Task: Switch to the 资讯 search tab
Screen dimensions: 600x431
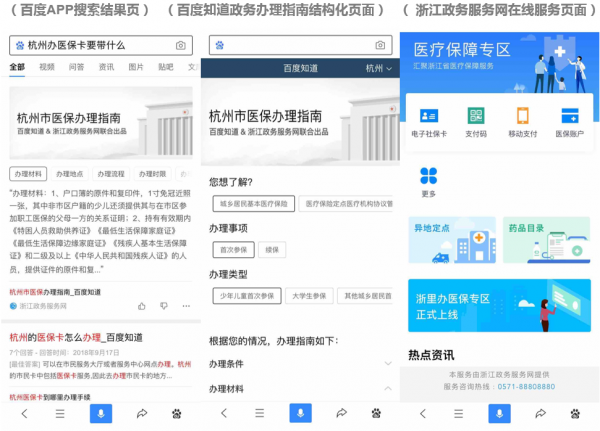Action: 106,67
